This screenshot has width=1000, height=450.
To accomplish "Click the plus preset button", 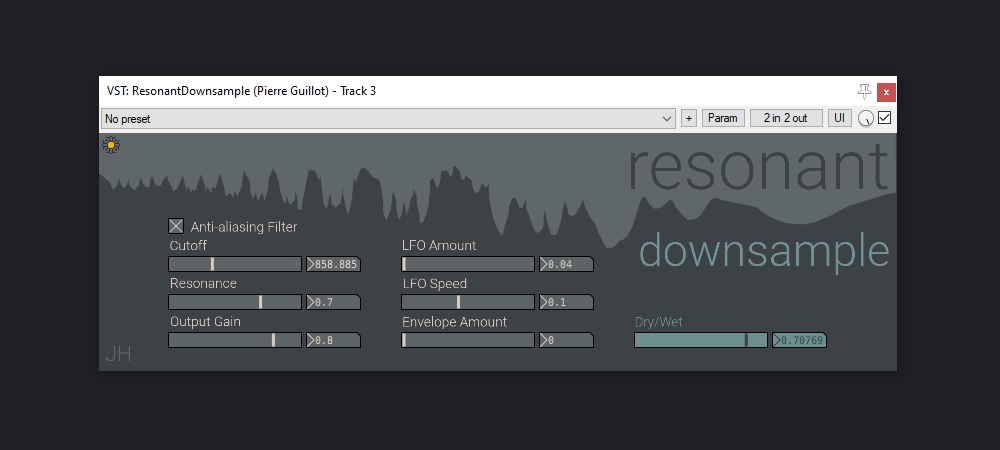I will click(689, 119).
